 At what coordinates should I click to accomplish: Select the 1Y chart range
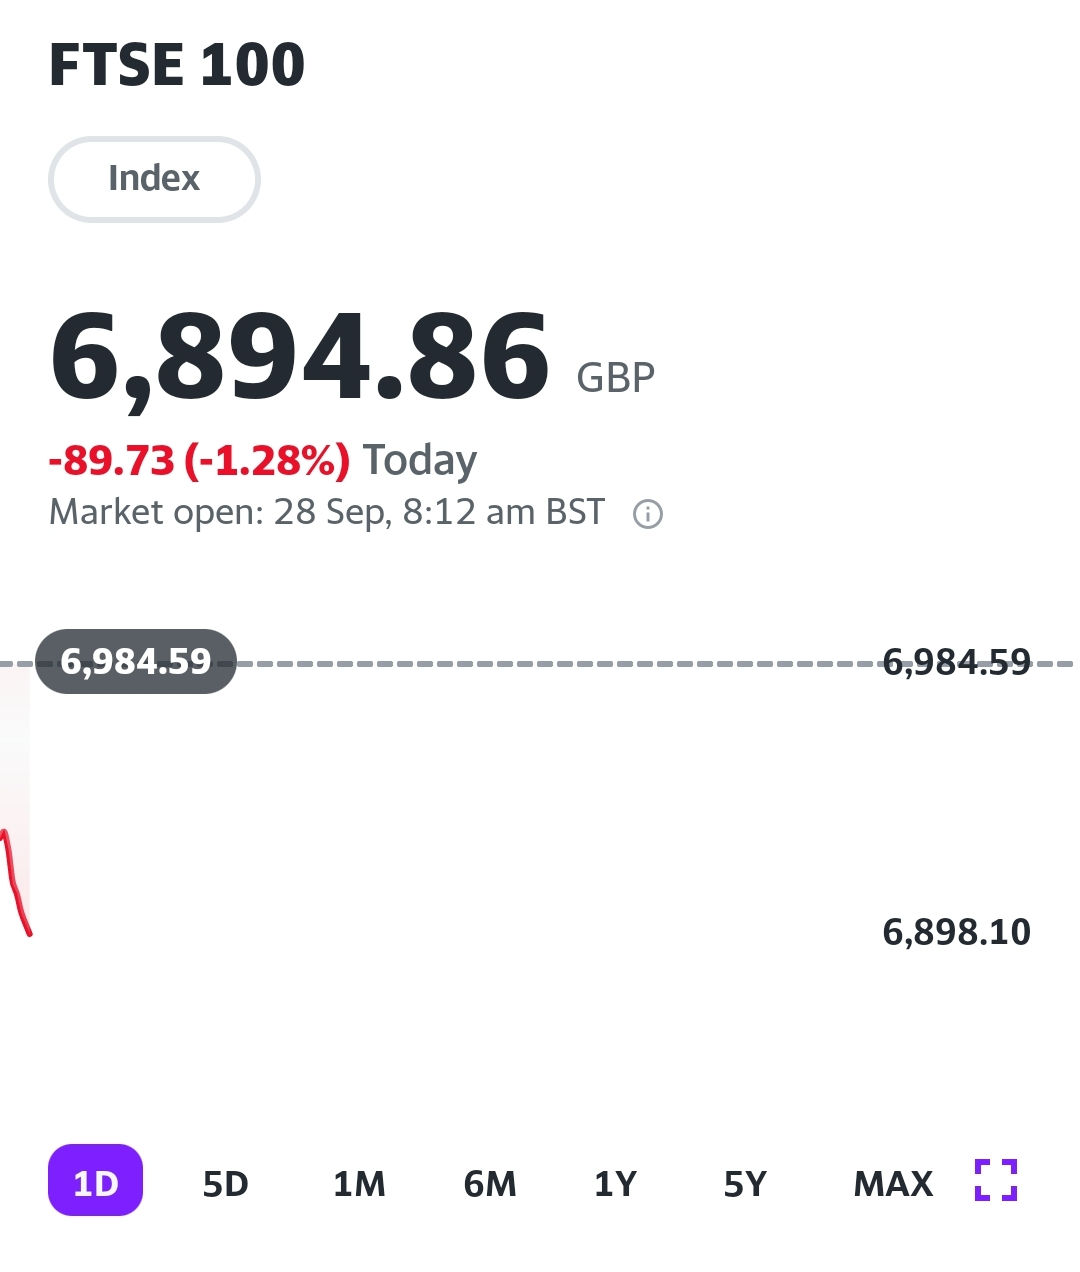pos(615,1184)
